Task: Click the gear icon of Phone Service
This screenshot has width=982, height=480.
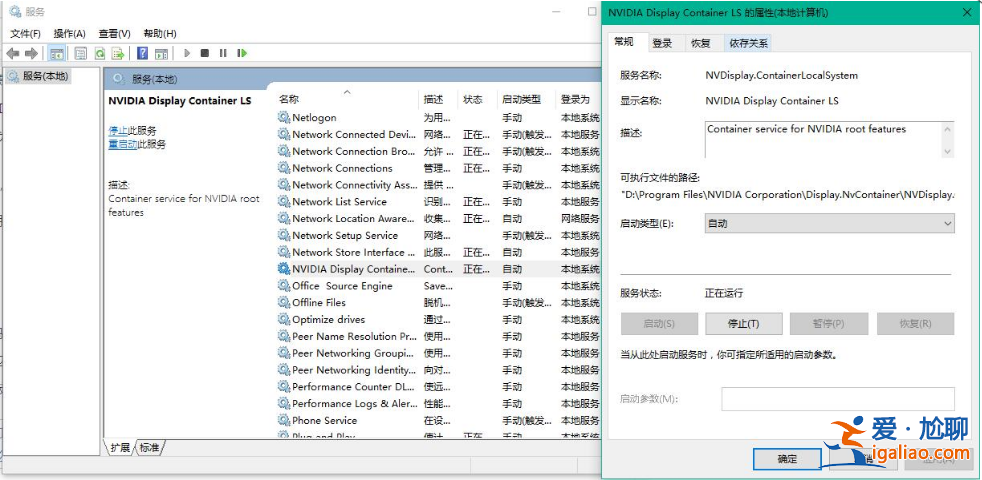Action: [x=284, y=420]
